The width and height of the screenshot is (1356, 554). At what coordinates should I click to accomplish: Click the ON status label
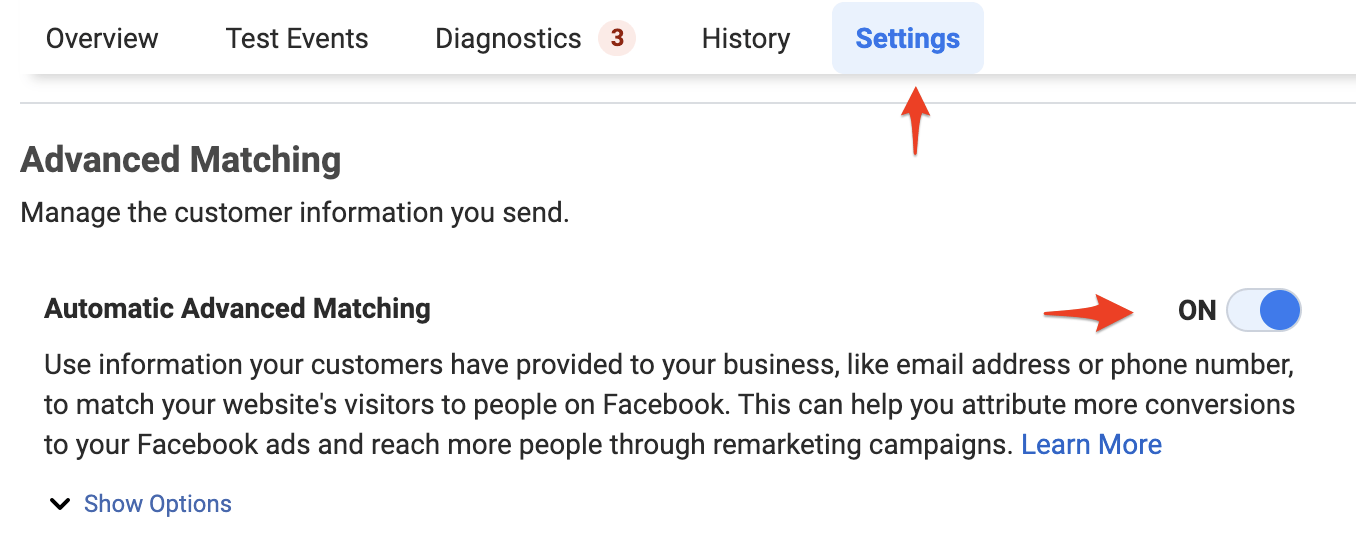point(1197,311)
